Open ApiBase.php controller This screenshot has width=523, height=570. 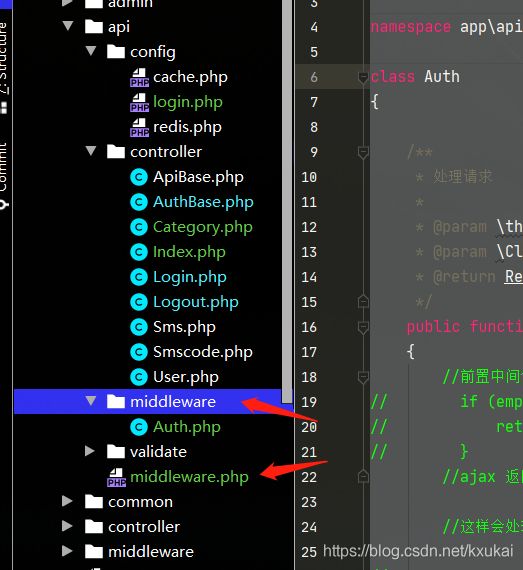[x=198, y=177]
